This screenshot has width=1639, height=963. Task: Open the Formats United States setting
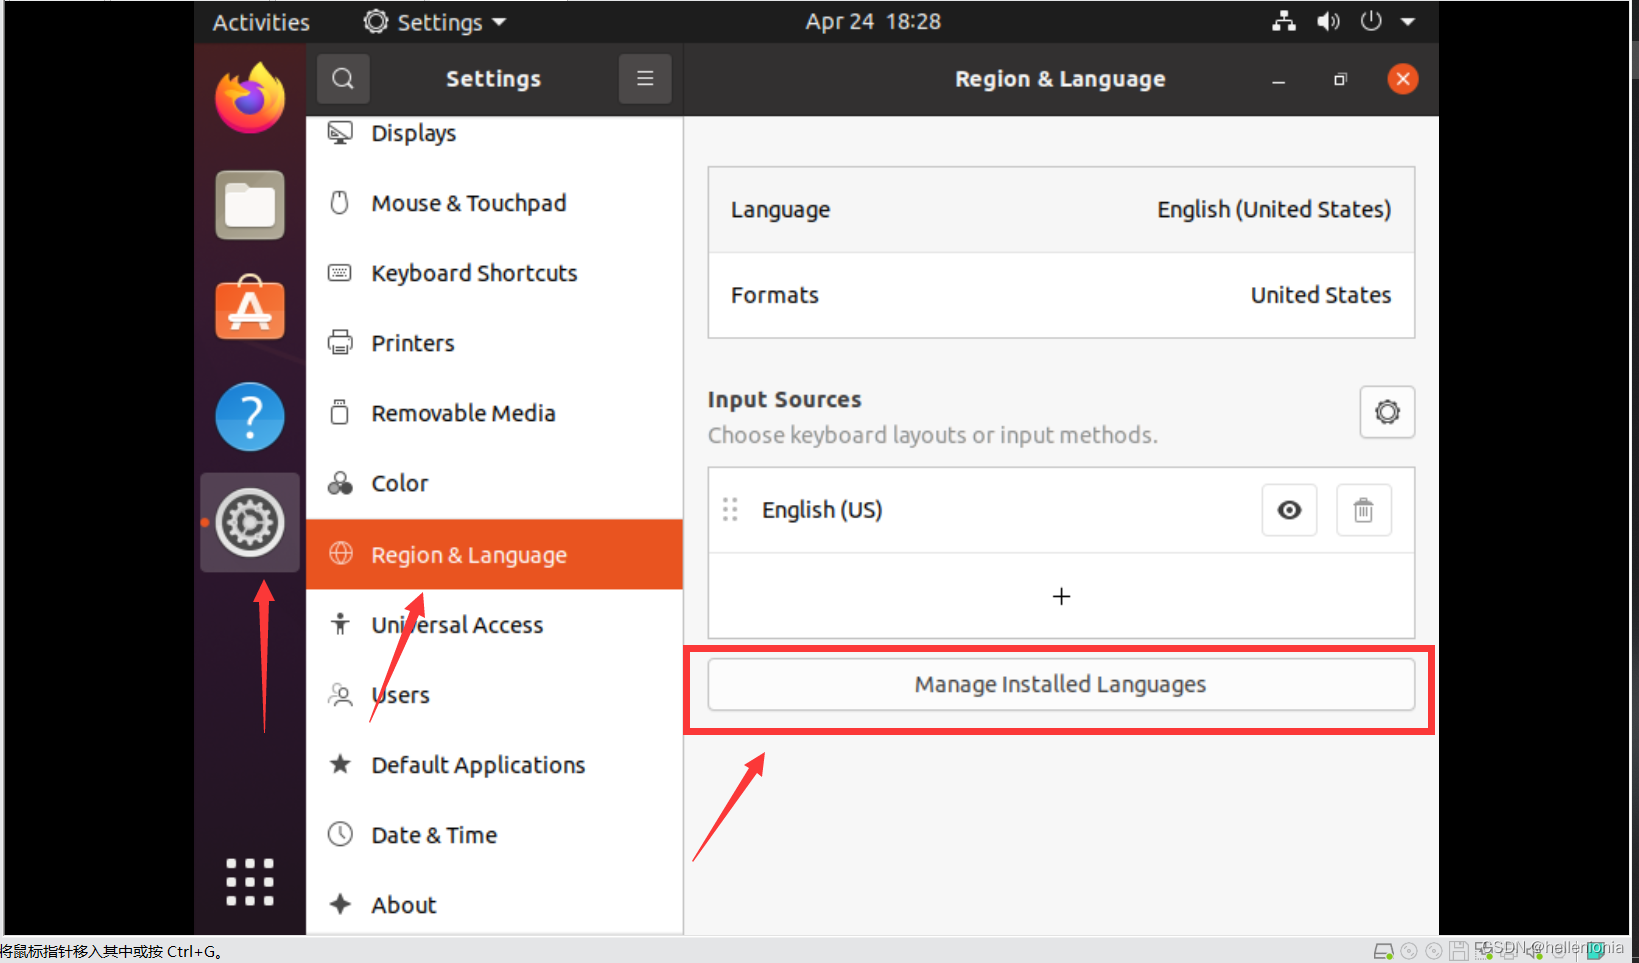point(1060,295)
